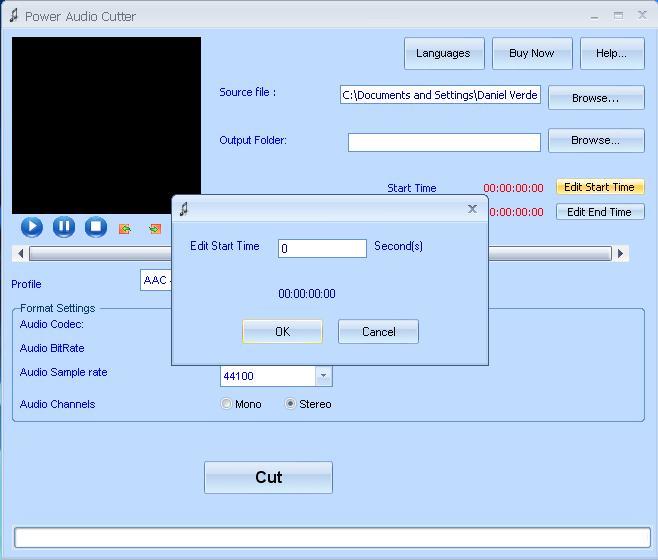The height and width of the screenshot is (560, 658).
Task: Click seek bar right arrow
Action: (620, 254)
